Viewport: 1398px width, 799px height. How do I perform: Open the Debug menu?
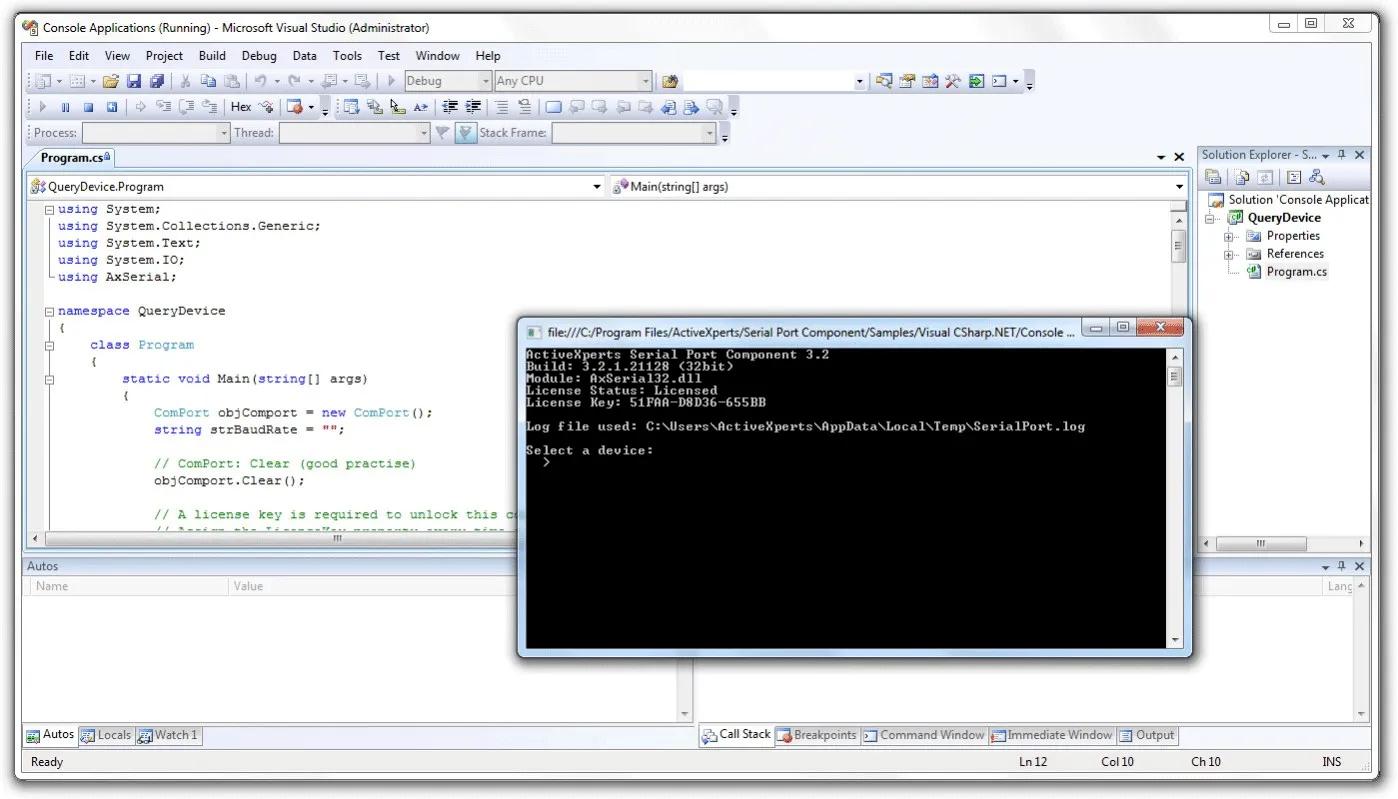259,56
